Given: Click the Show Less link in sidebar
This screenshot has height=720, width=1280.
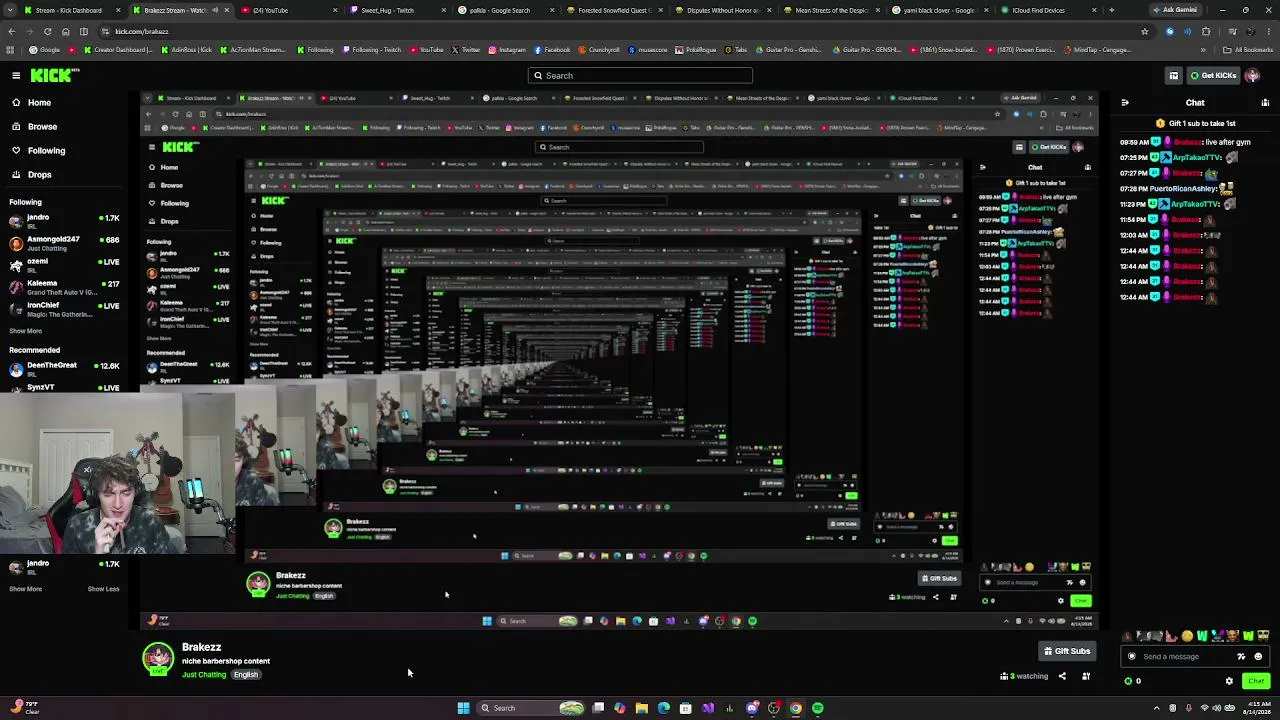Looking at the screenshot, I should 103,589.
